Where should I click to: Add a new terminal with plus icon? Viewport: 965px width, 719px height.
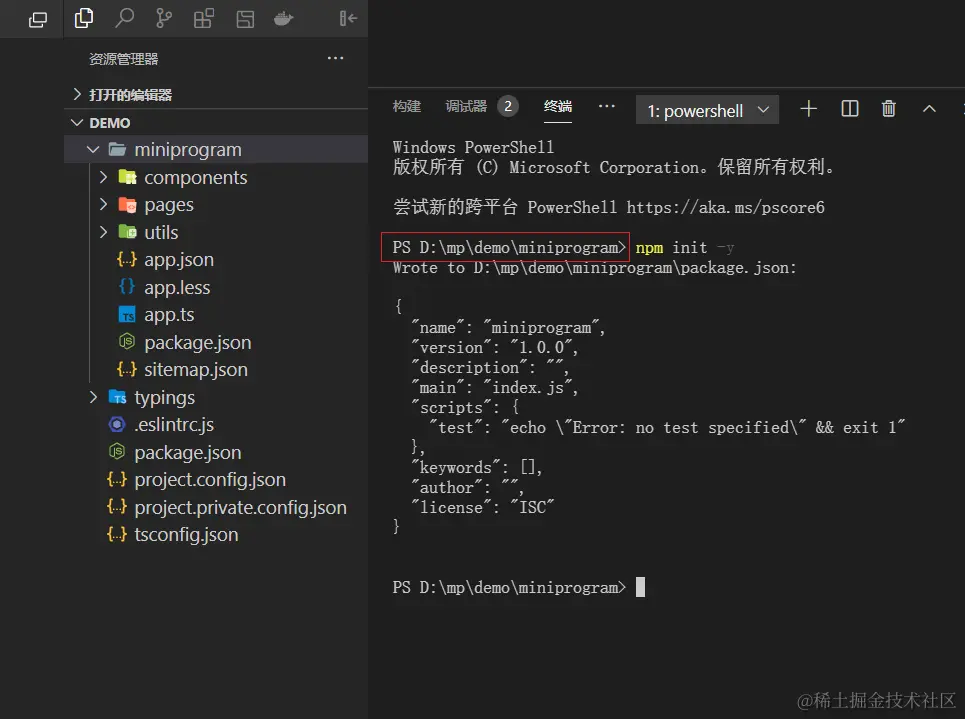tap(808, 109)
